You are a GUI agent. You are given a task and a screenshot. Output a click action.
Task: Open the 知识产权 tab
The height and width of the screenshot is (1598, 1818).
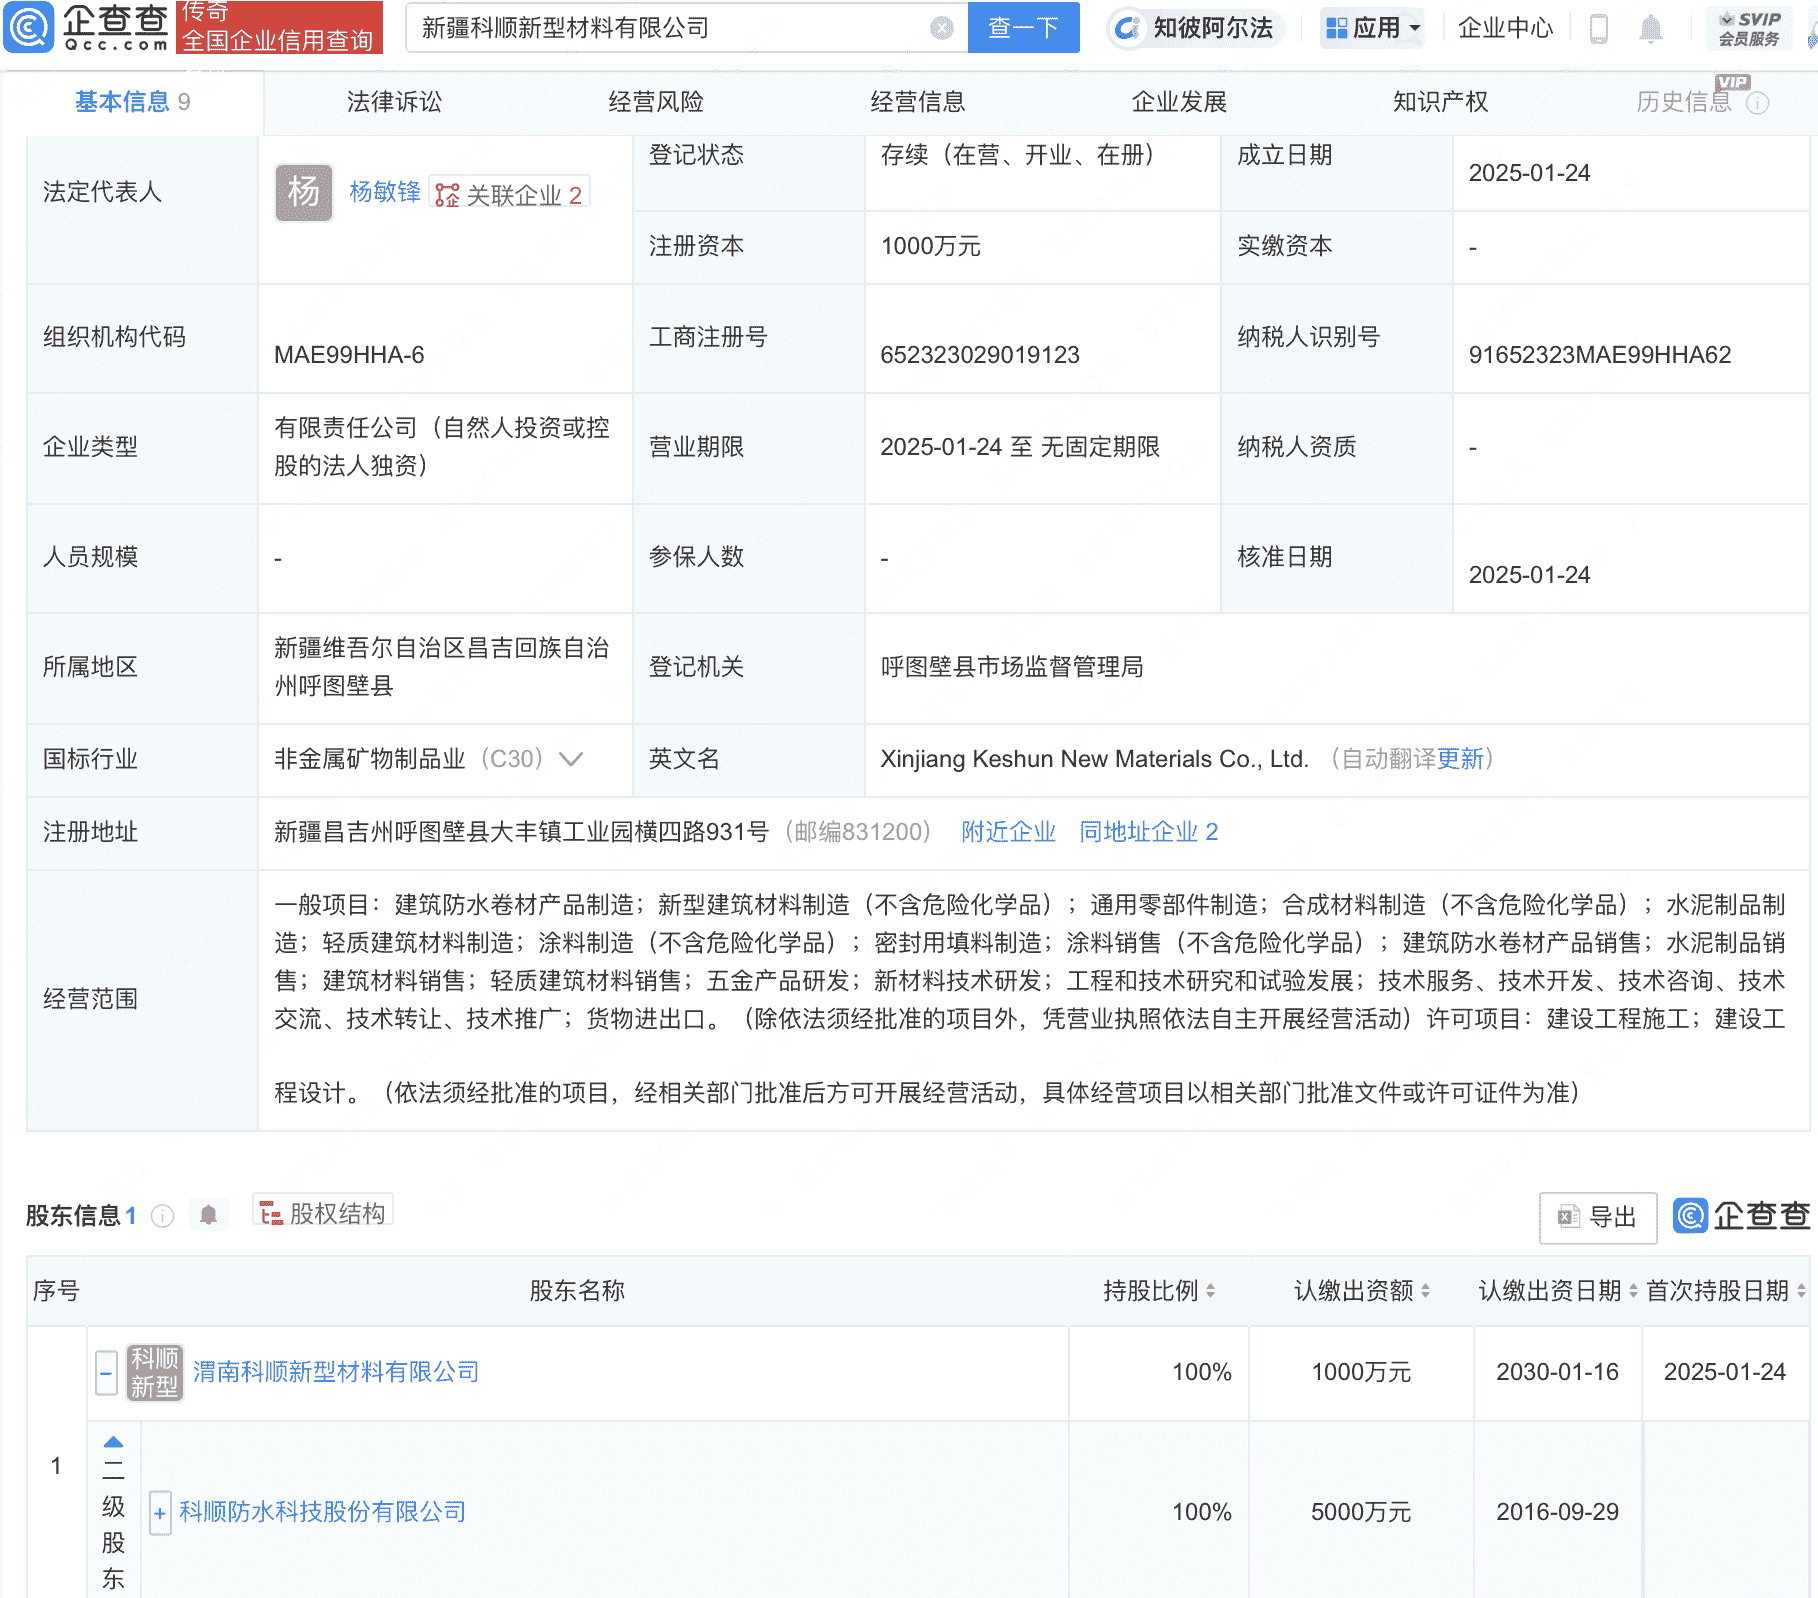tap(1438, 101)
